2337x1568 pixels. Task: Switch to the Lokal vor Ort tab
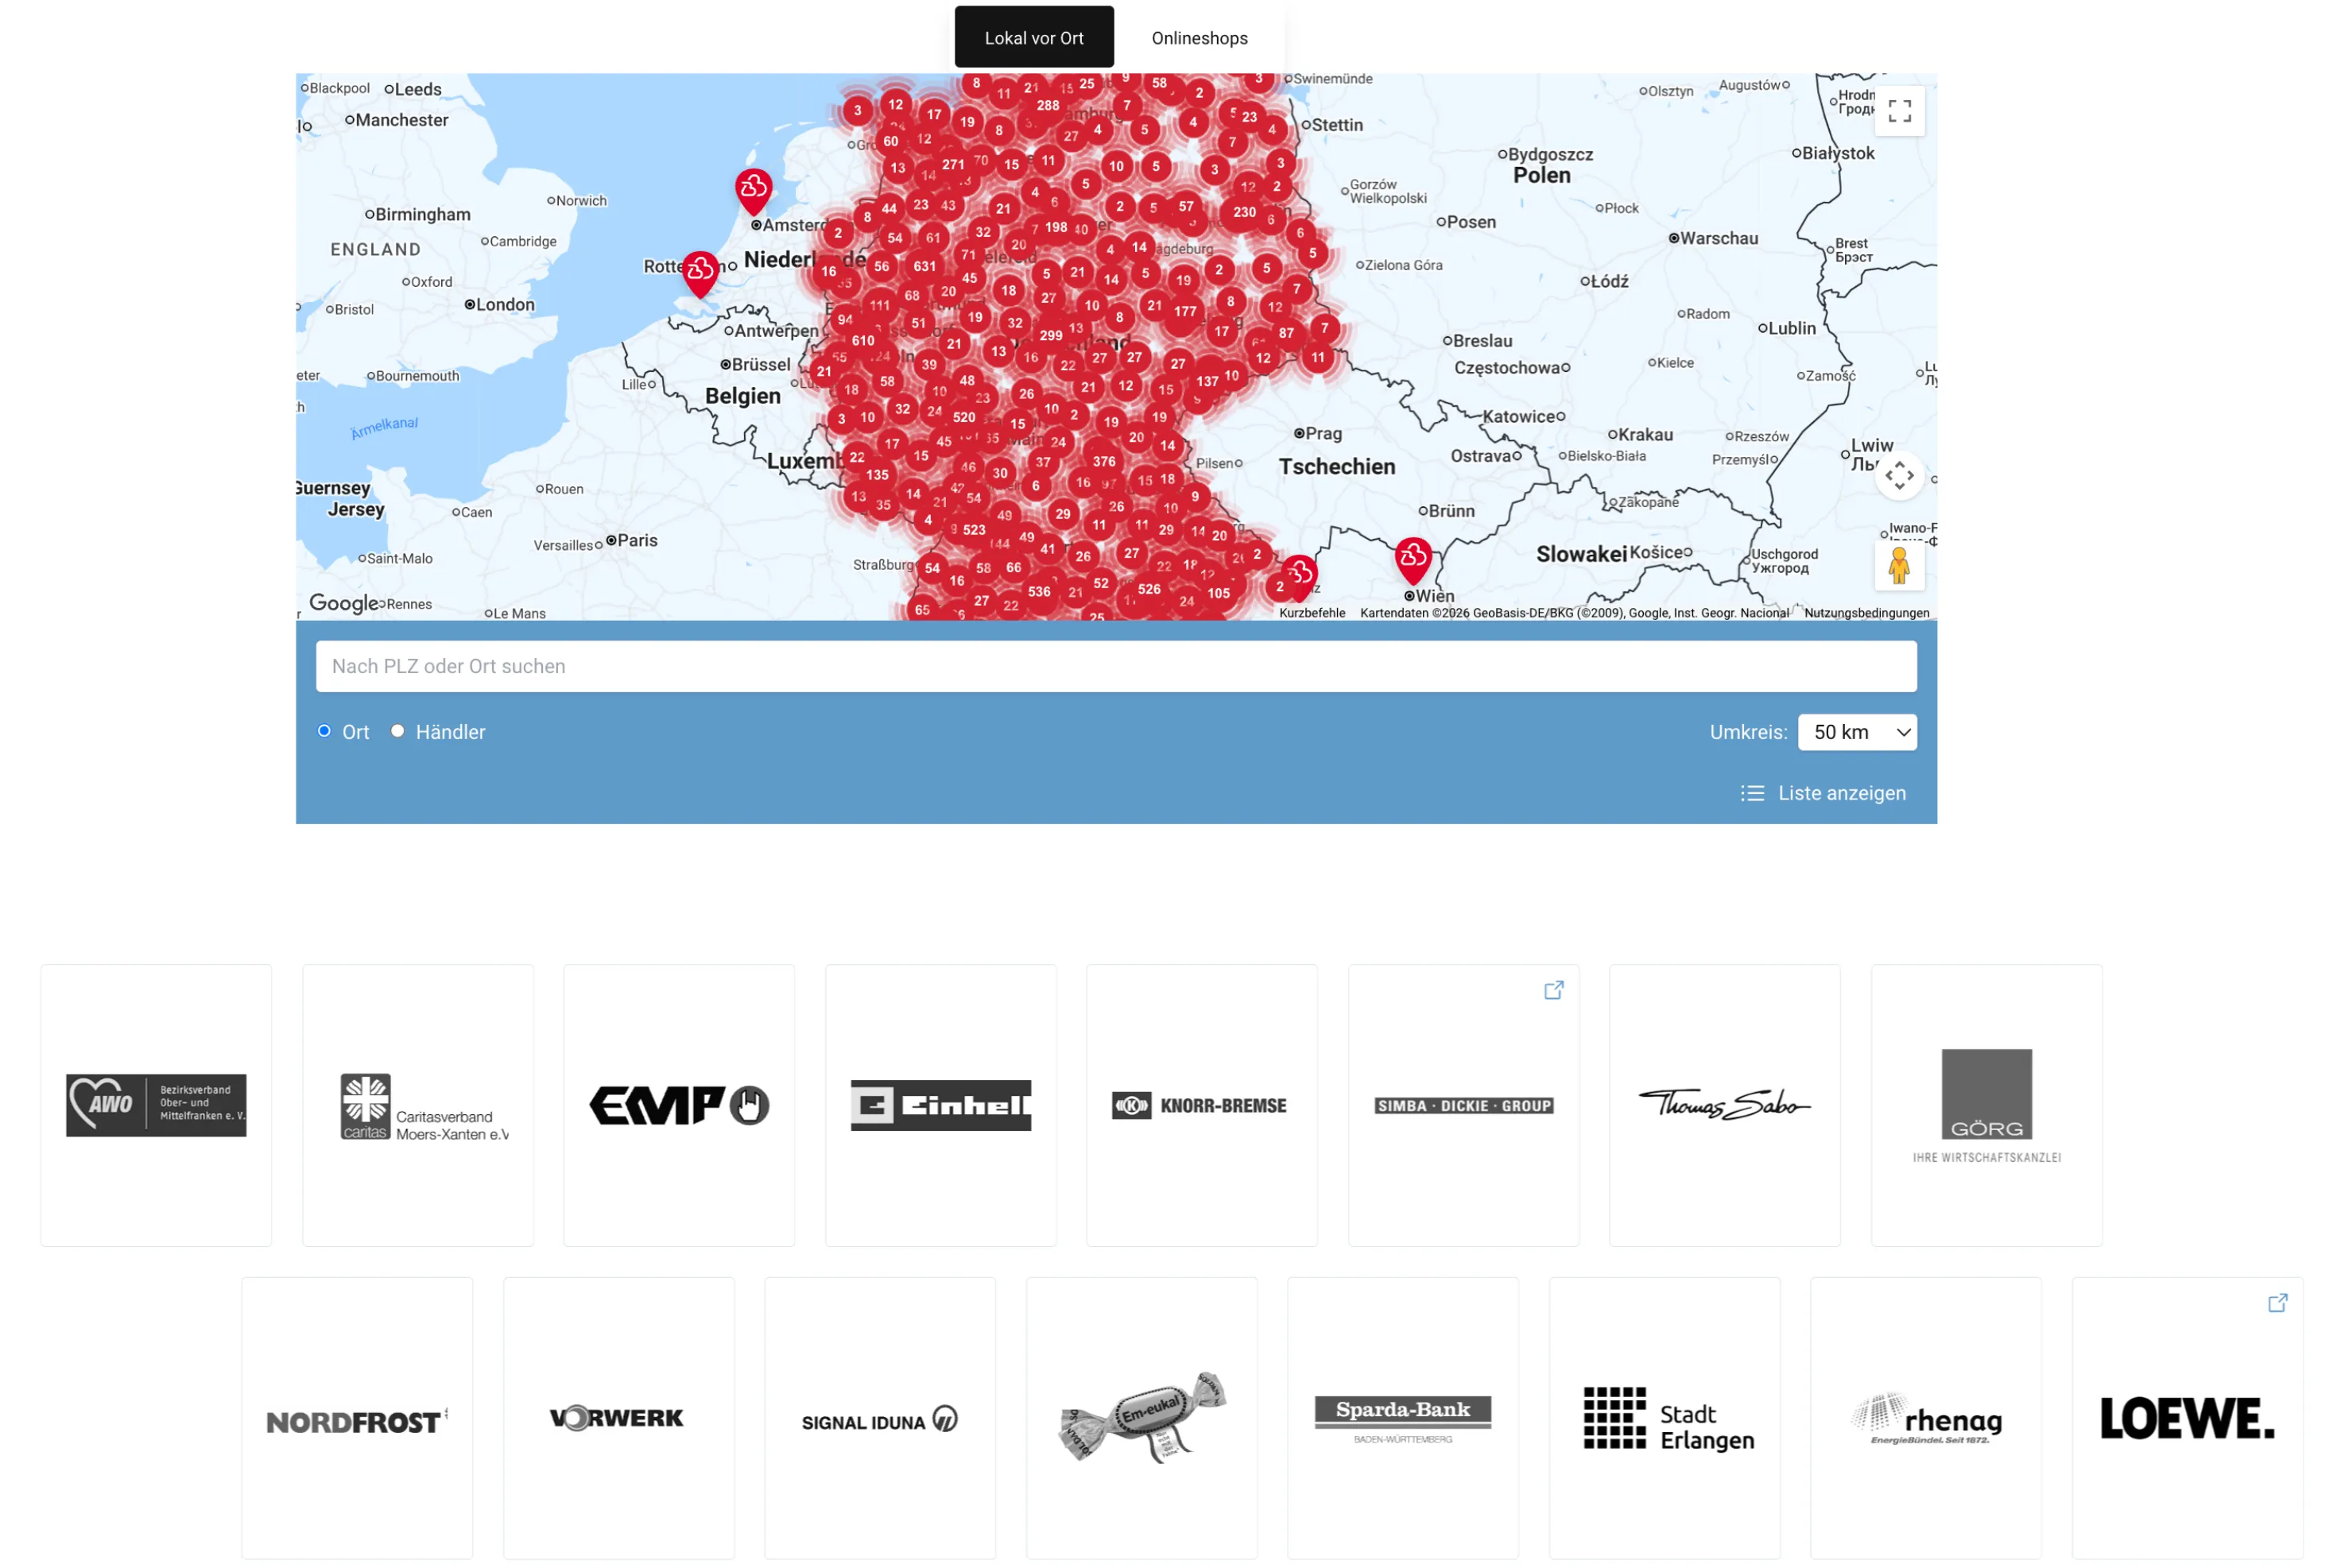point(1034,38)
